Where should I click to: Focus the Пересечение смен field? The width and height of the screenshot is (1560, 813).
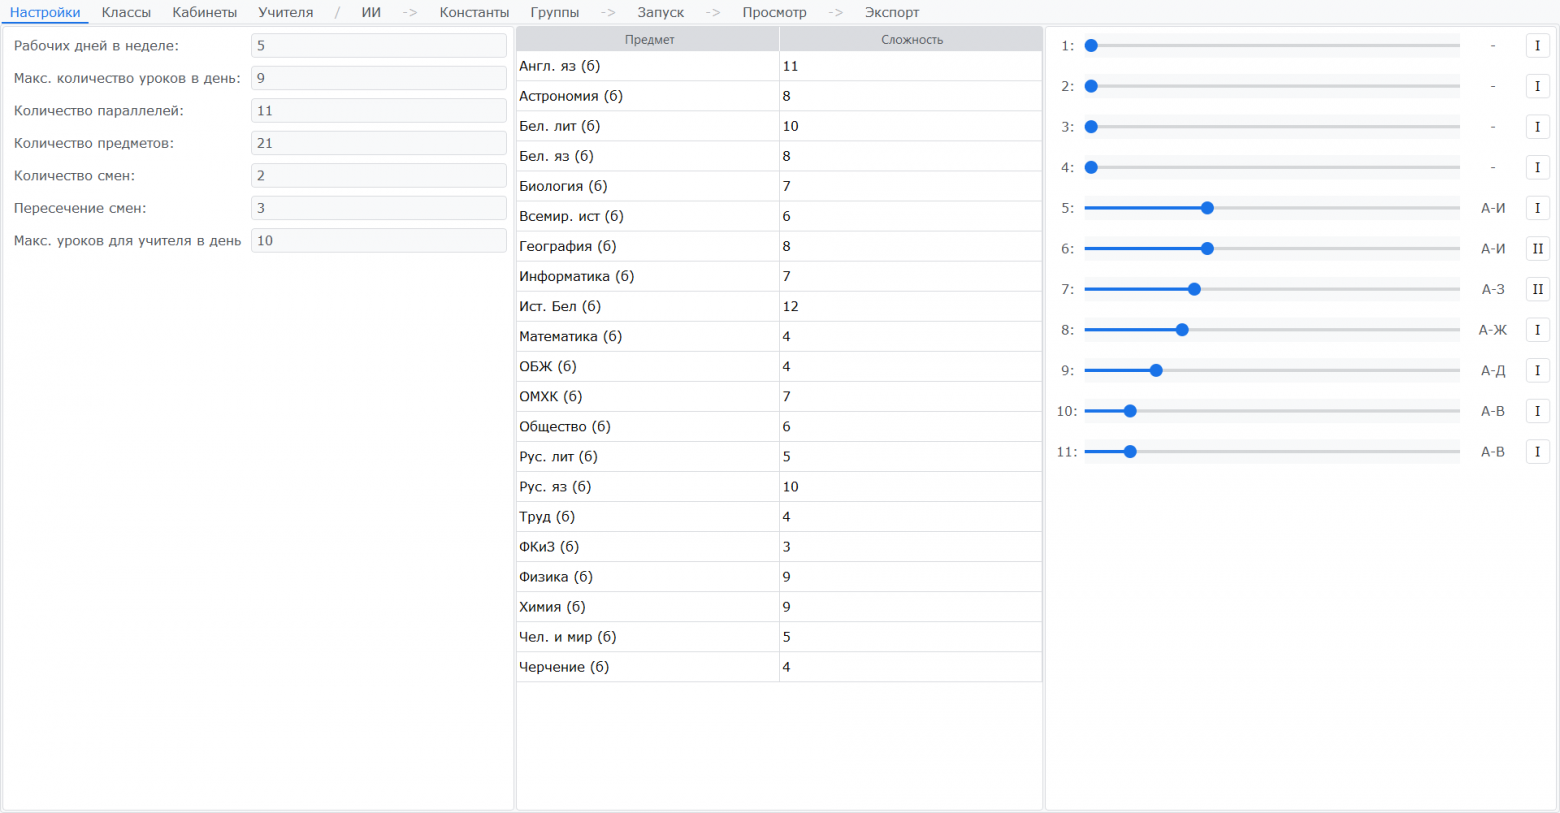coord(379,208)
